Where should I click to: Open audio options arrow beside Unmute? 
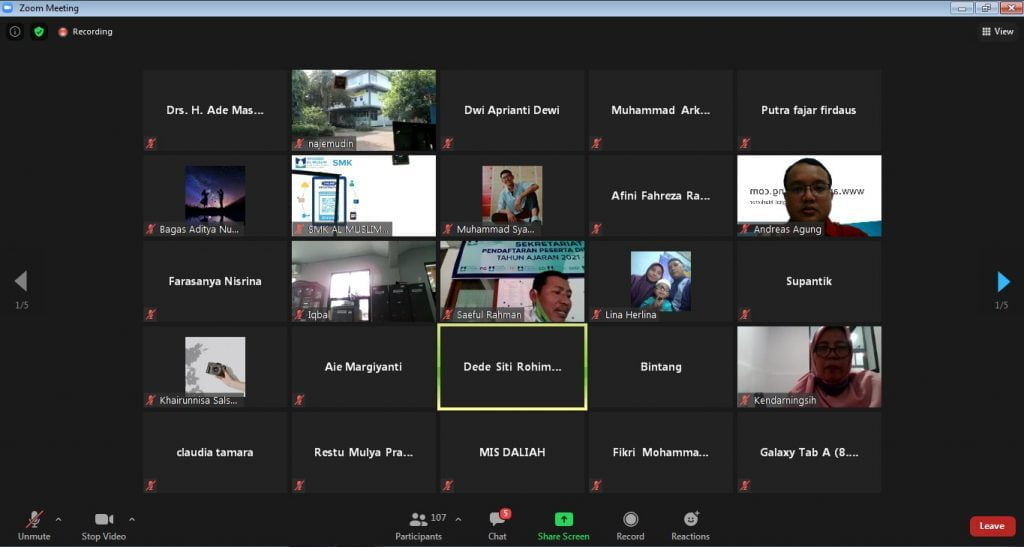click(58, 520)
